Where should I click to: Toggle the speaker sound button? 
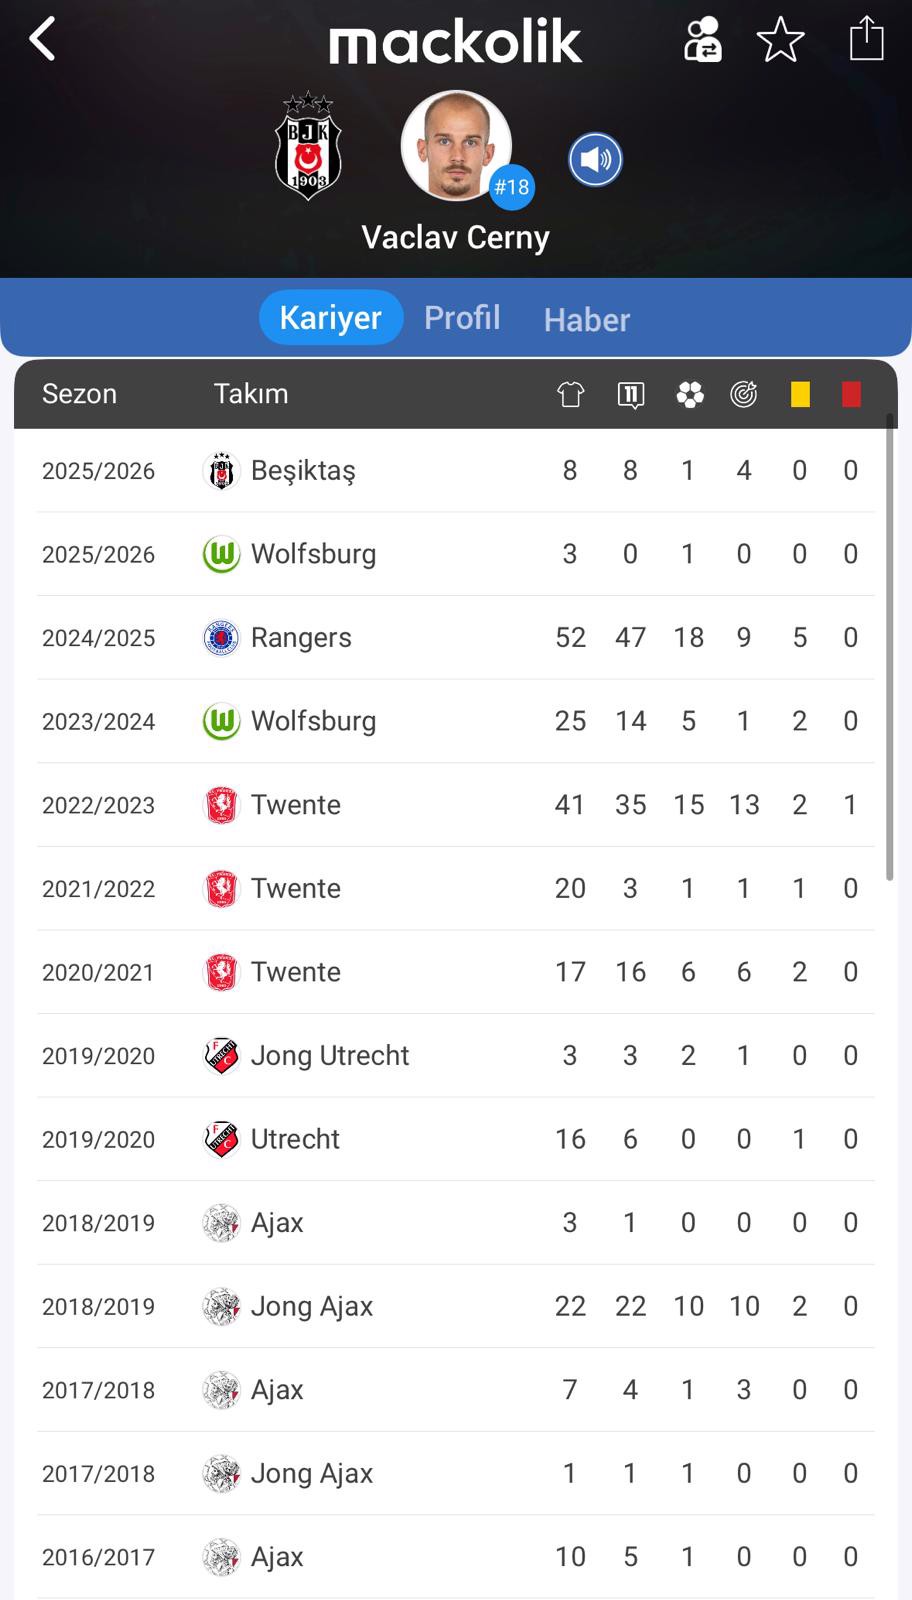click(x=595, y=160)
